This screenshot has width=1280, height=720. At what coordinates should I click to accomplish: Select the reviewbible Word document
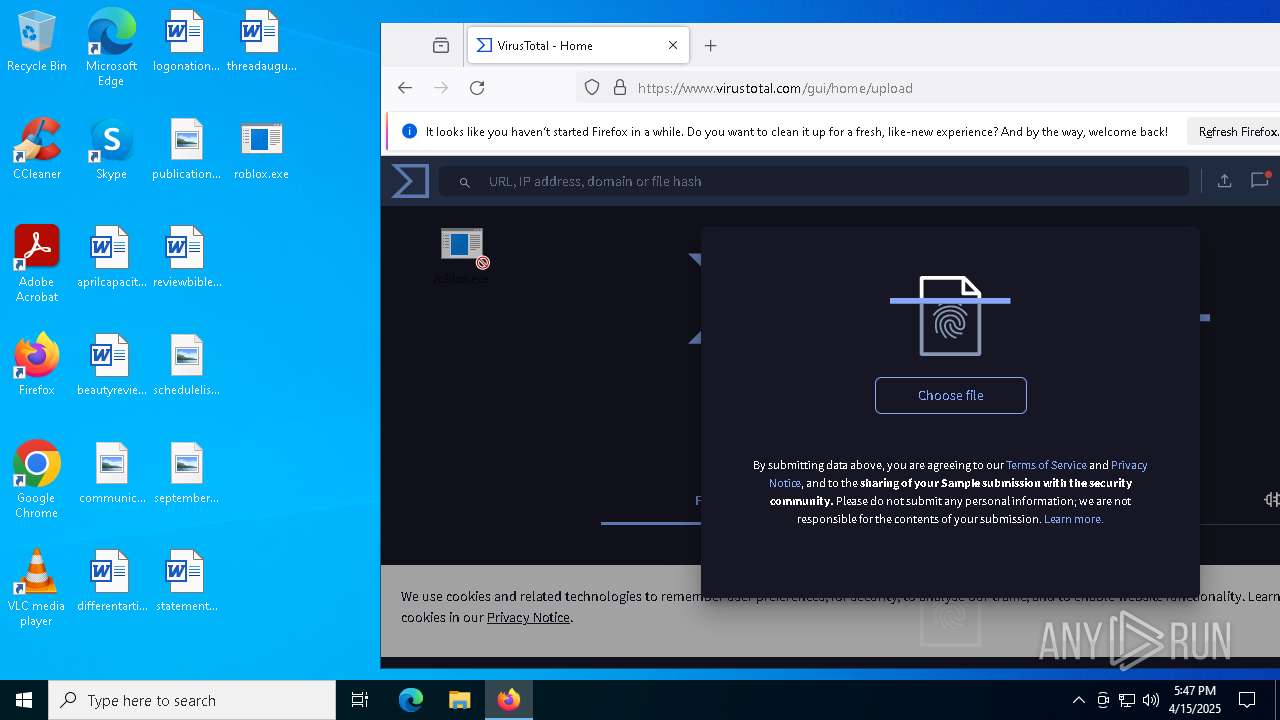click(186, 258)
